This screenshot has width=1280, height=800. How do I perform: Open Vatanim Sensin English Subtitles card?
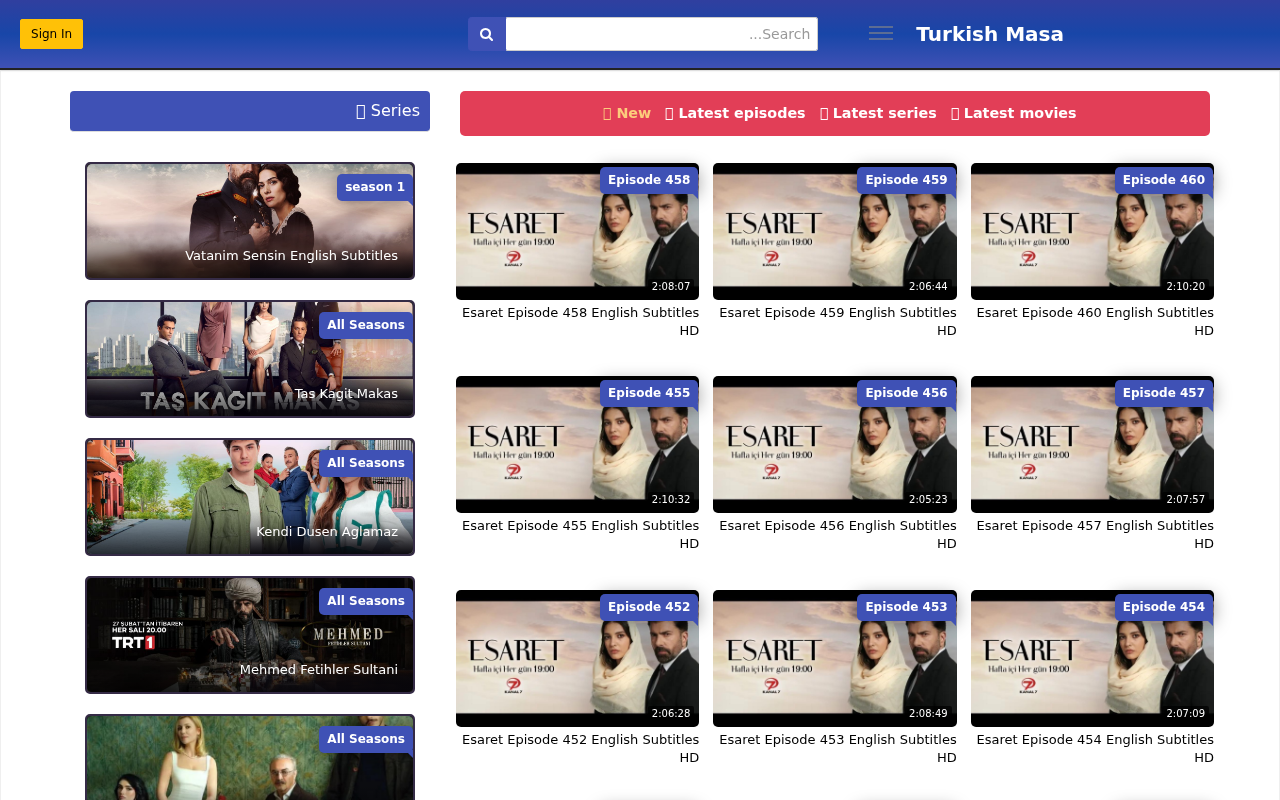[250, 221]
